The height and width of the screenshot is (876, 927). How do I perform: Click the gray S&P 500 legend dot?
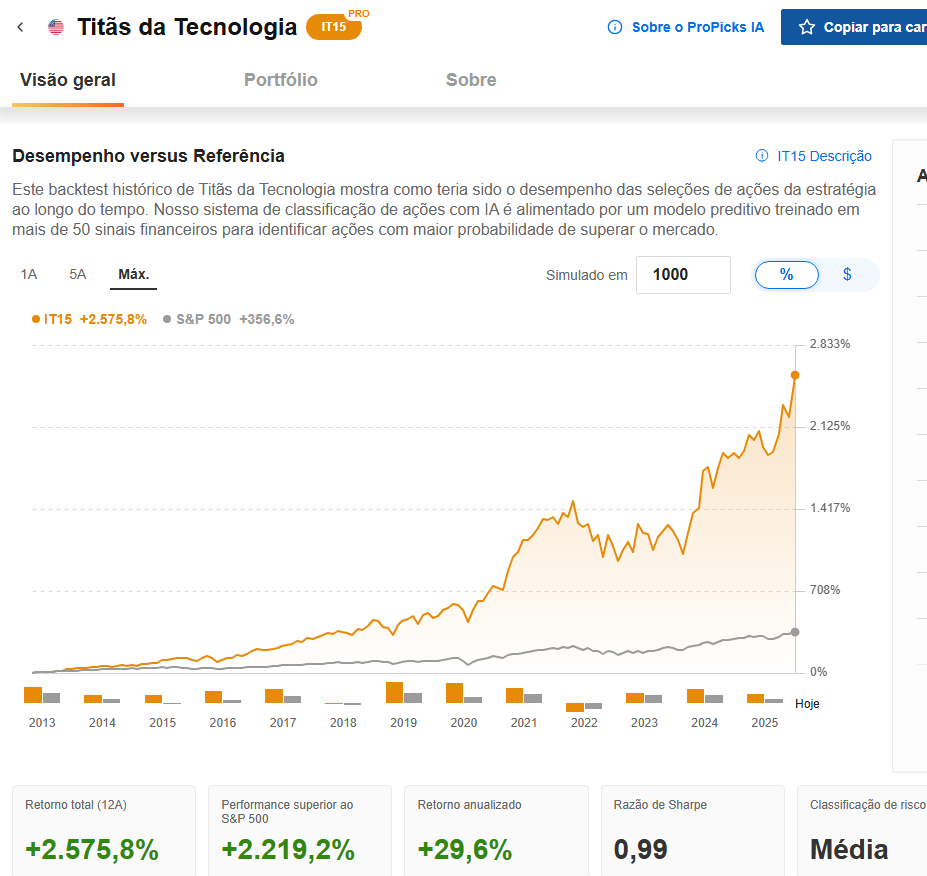point(167,319)
